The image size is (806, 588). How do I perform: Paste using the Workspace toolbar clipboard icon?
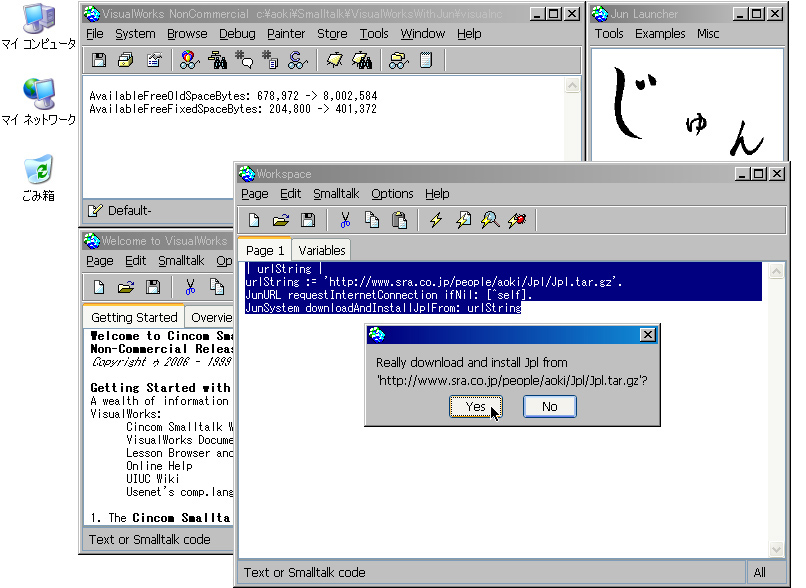pyautogui.click(x=399, y=220)
